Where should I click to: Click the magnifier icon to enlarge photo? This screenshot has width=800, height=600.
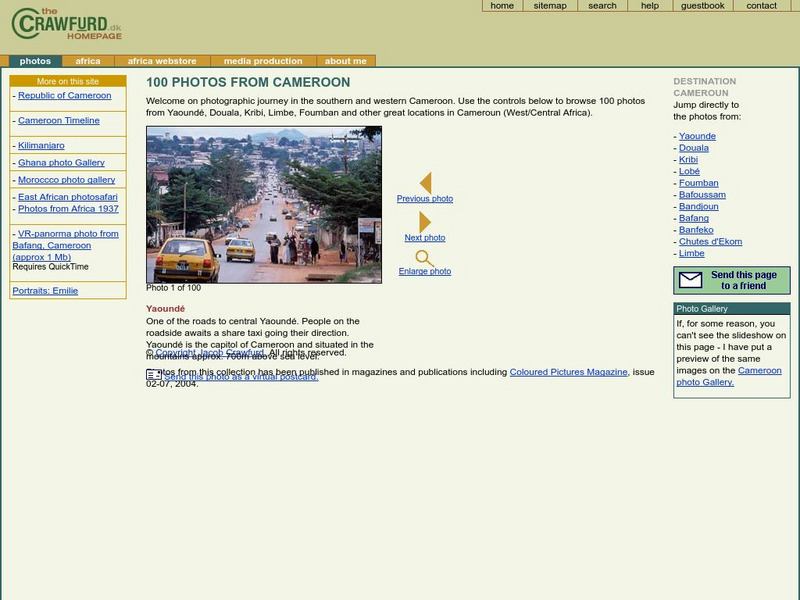422,258
